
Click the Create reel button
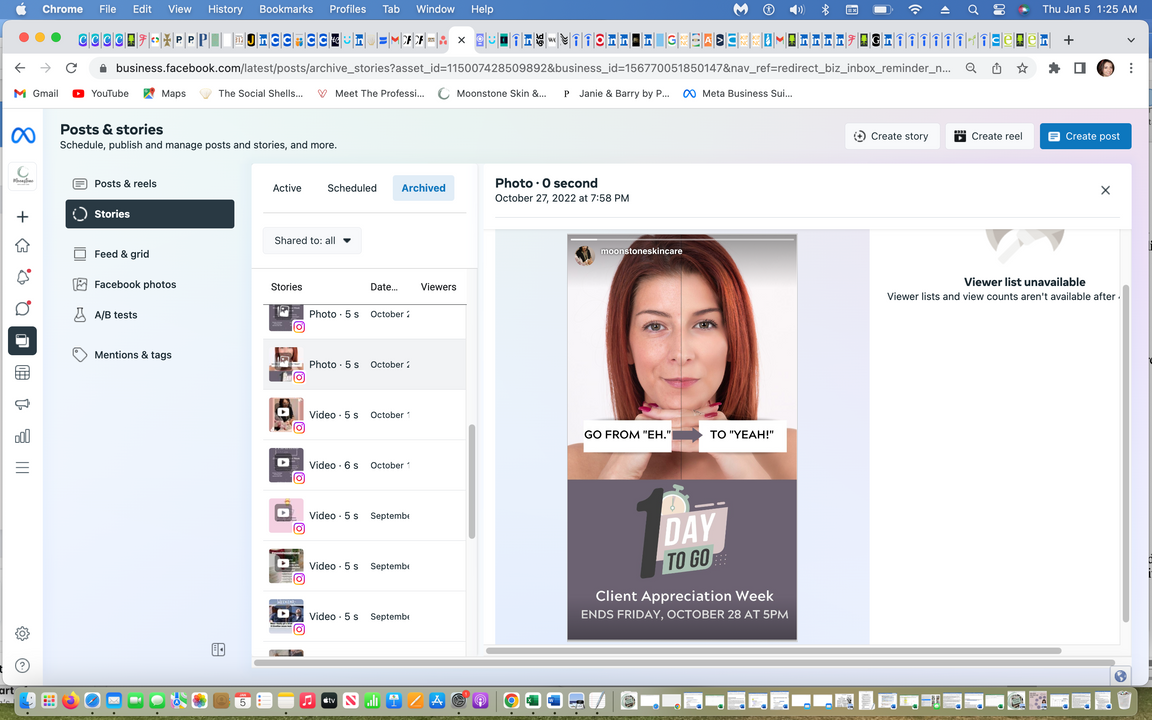click(x=988, y=136)
